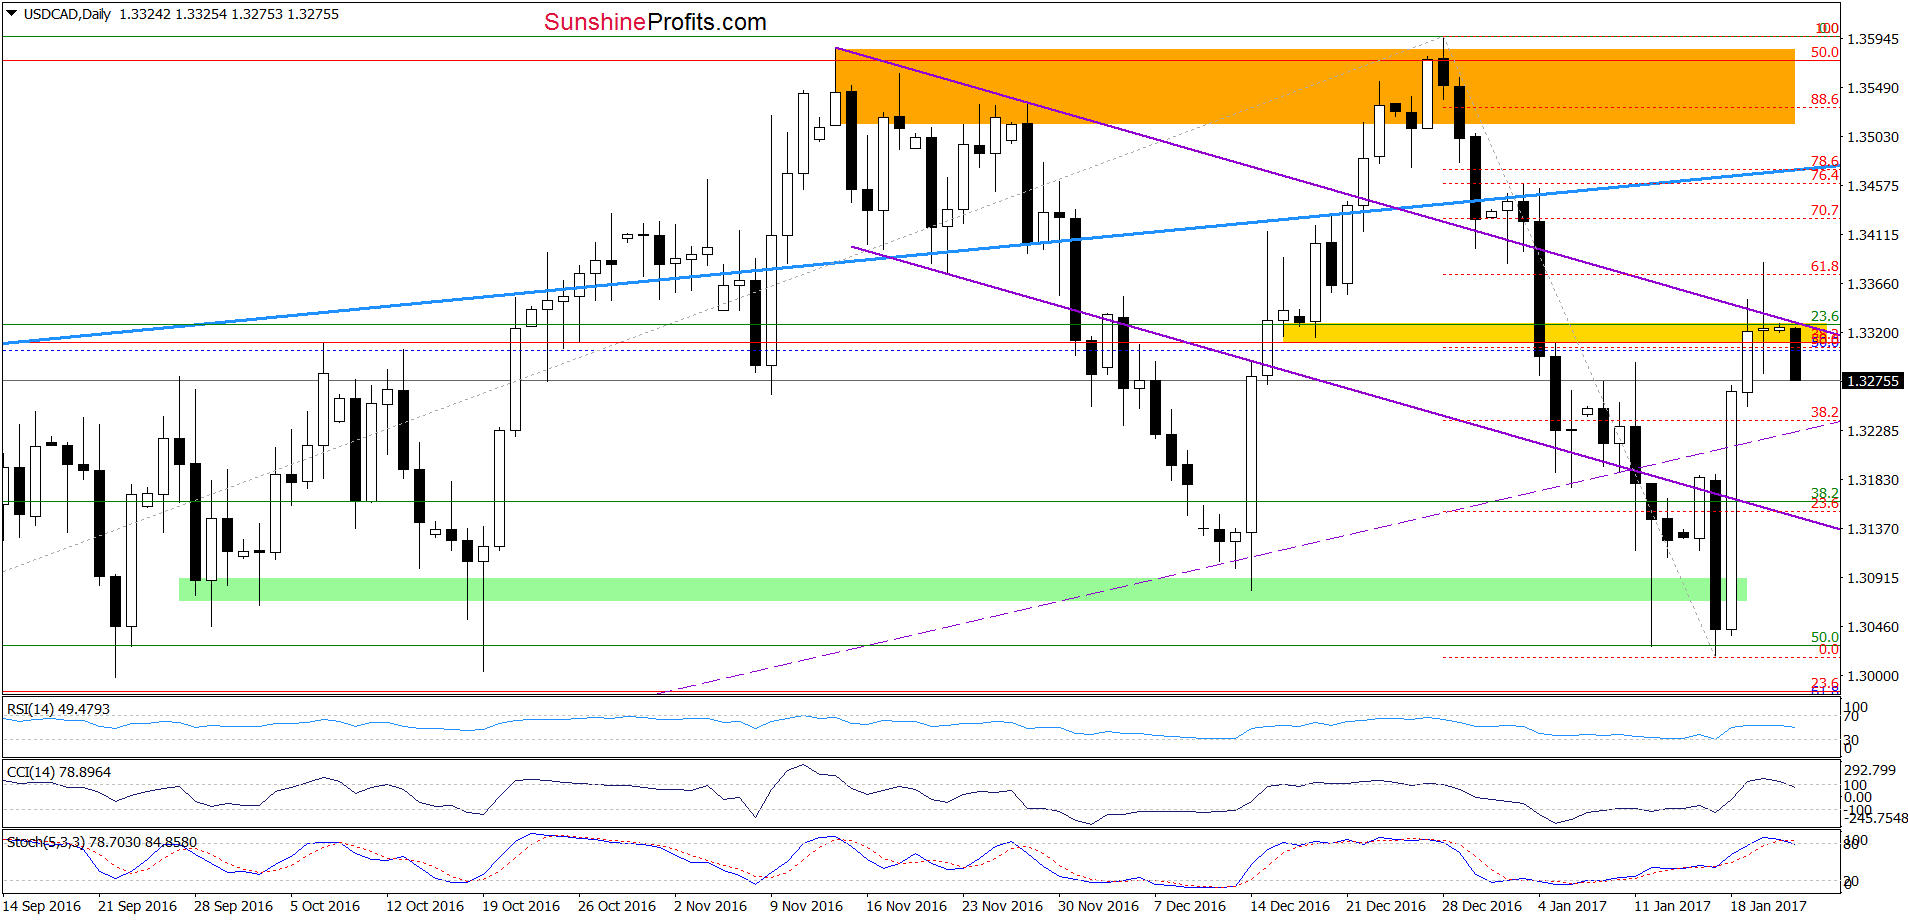The width and height of the screenshot is (1908, 920).
Task: Click the USDCAD,Daily symbol title
Action: point(67,14)
